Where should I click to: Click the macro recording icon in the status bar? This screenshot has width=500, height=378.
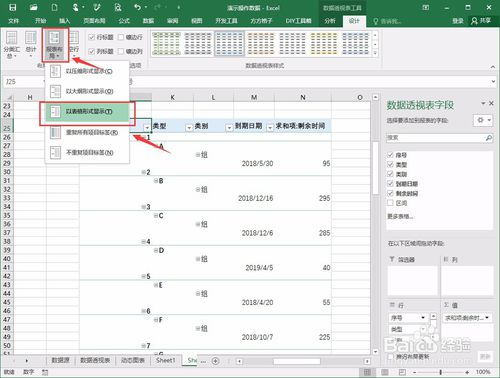(x=45, y=372)
